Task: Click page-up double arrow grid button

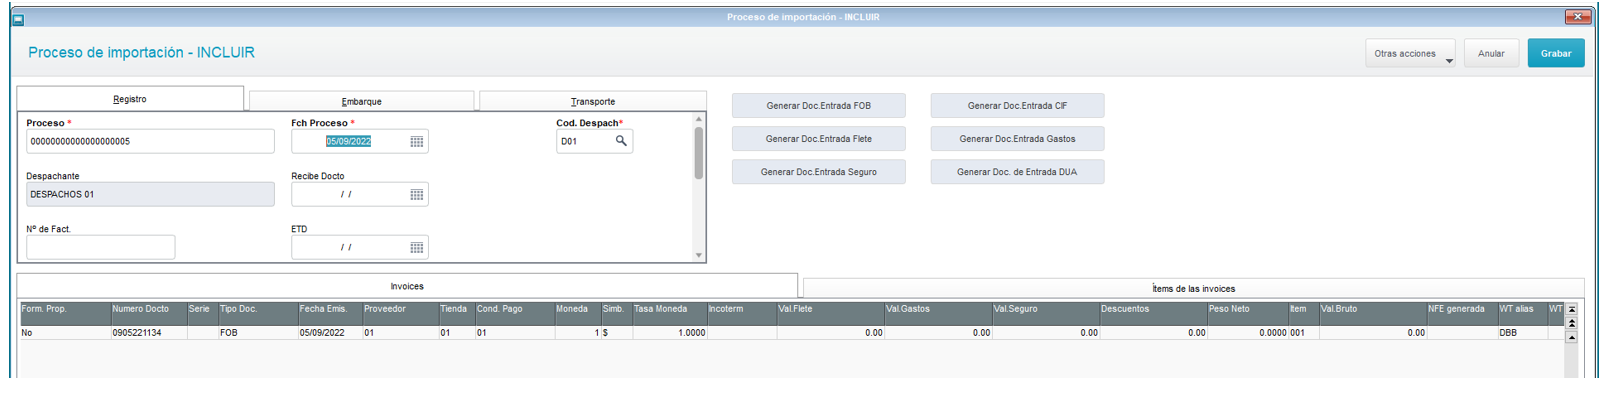Action: point(1571,324)
